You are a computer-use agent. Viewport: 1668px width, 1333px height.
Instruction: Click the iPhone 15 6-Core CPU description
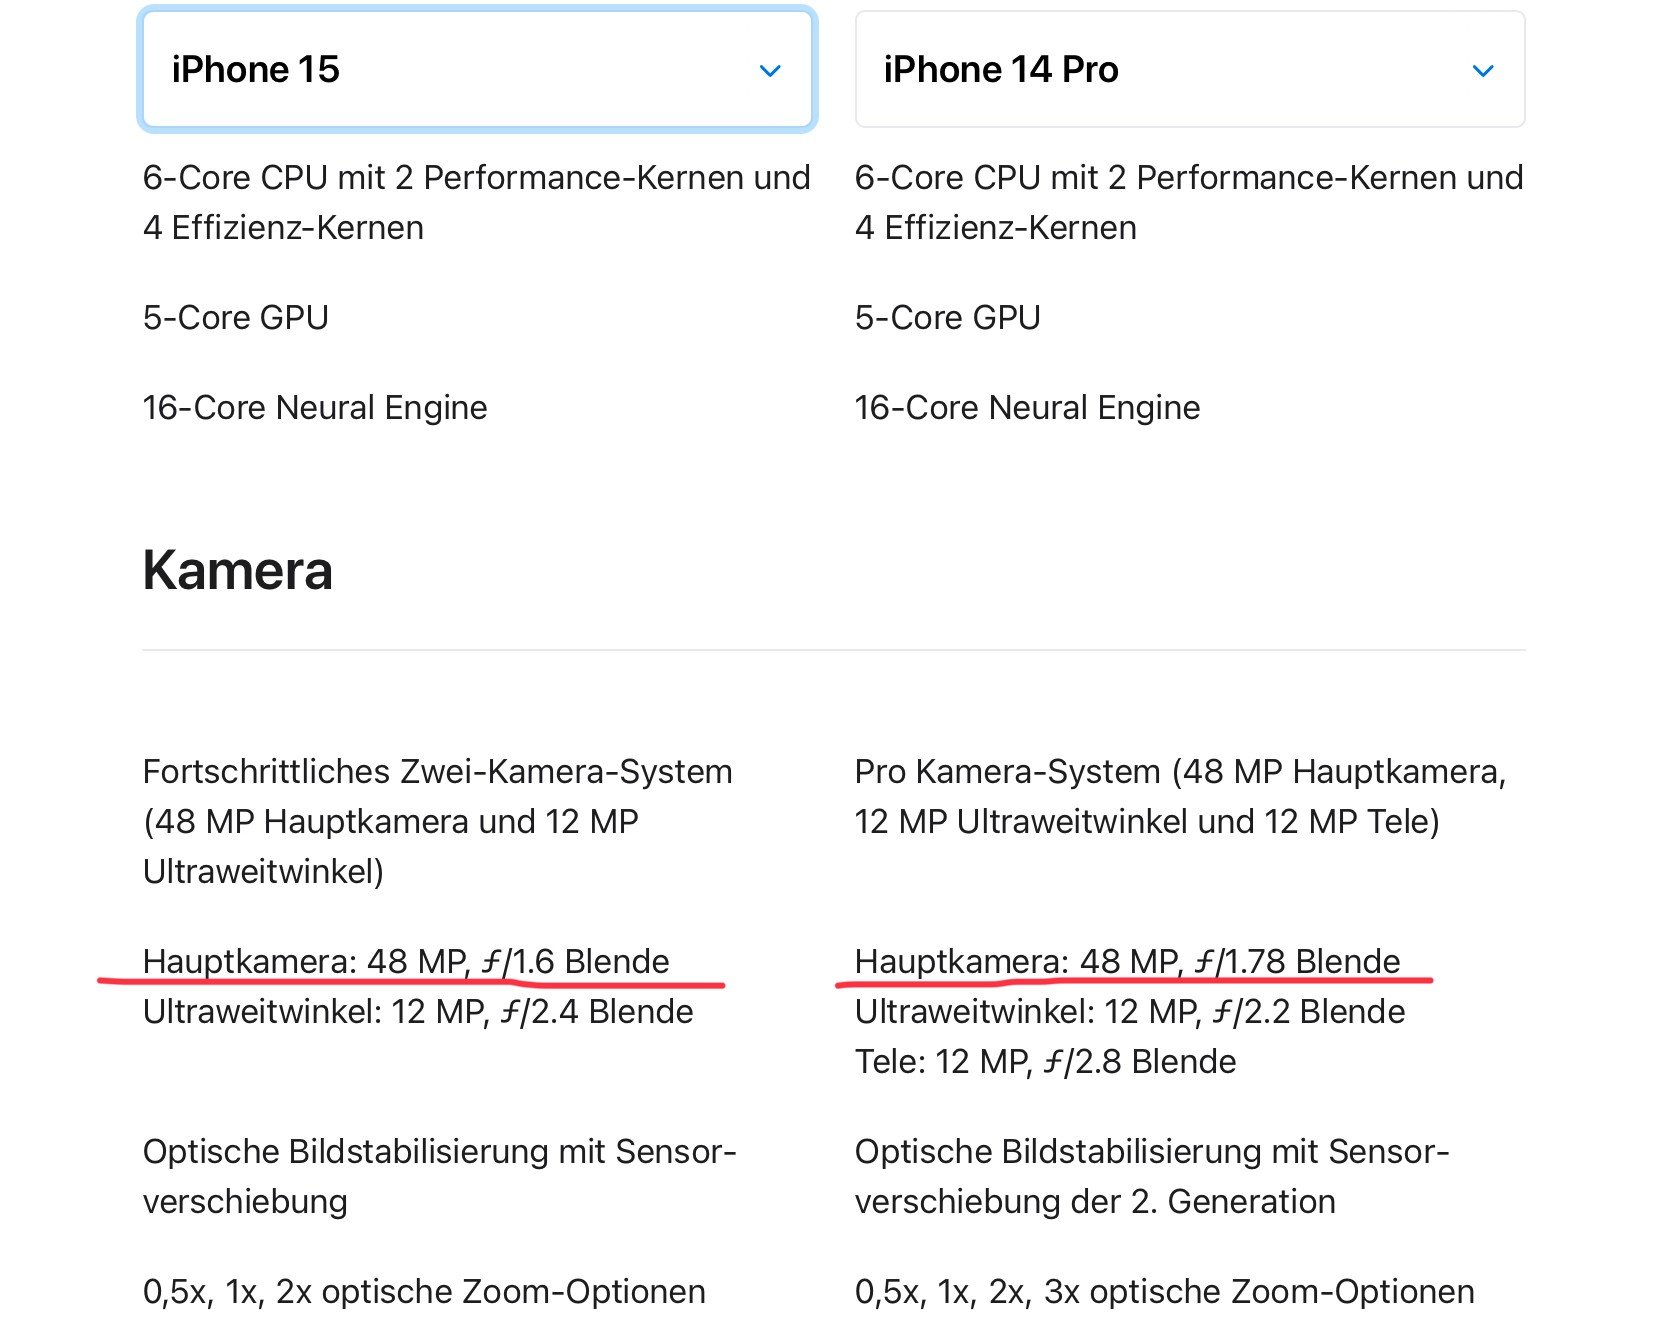[x=476, y=202]
